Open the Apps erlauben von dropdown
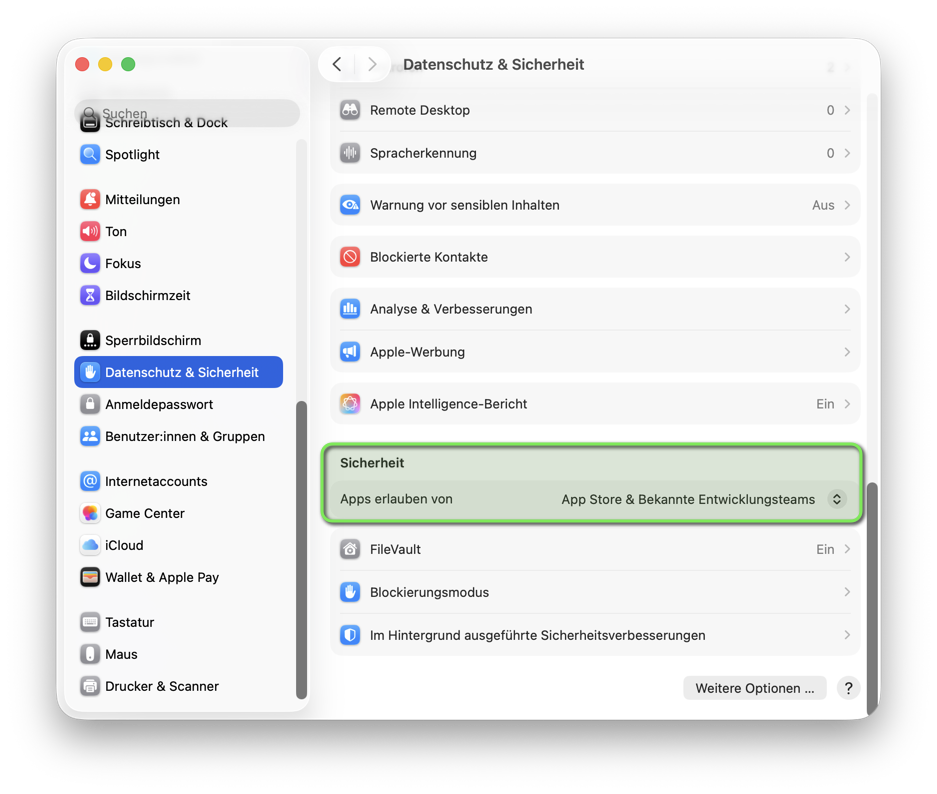 (x=836, y=499)
